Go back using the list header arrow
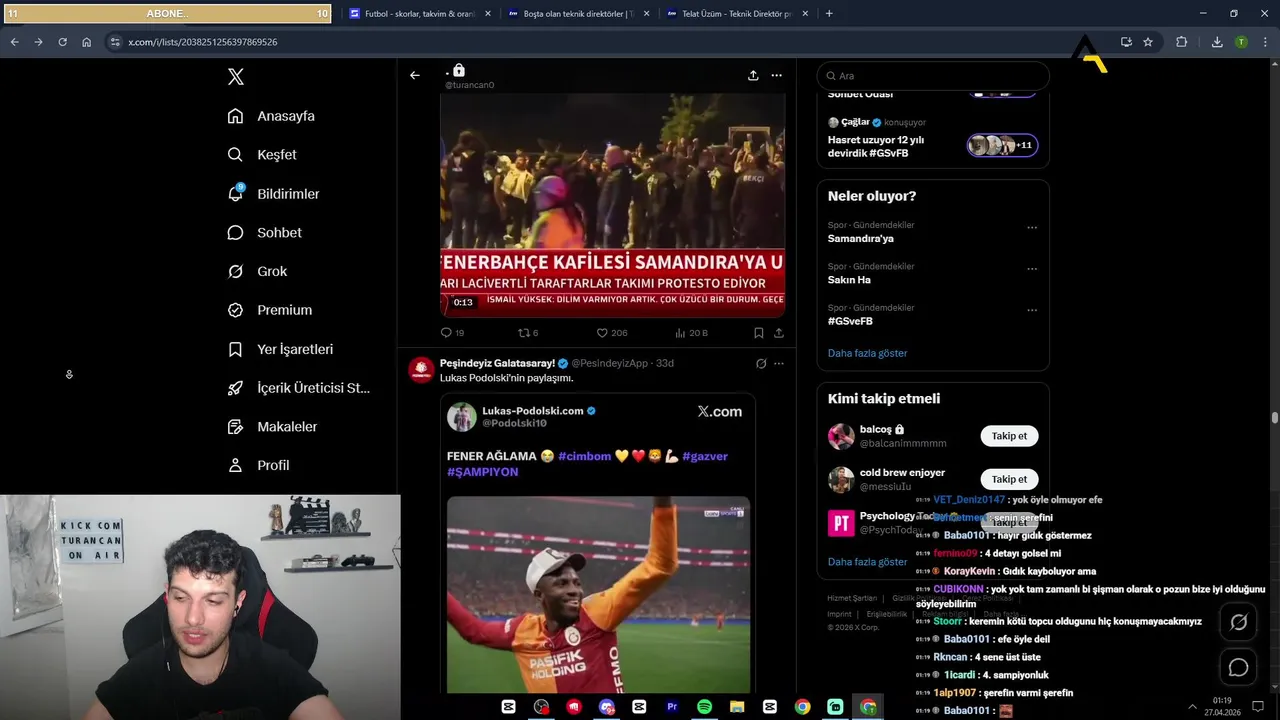1280x720 pixels. [415, 75]
